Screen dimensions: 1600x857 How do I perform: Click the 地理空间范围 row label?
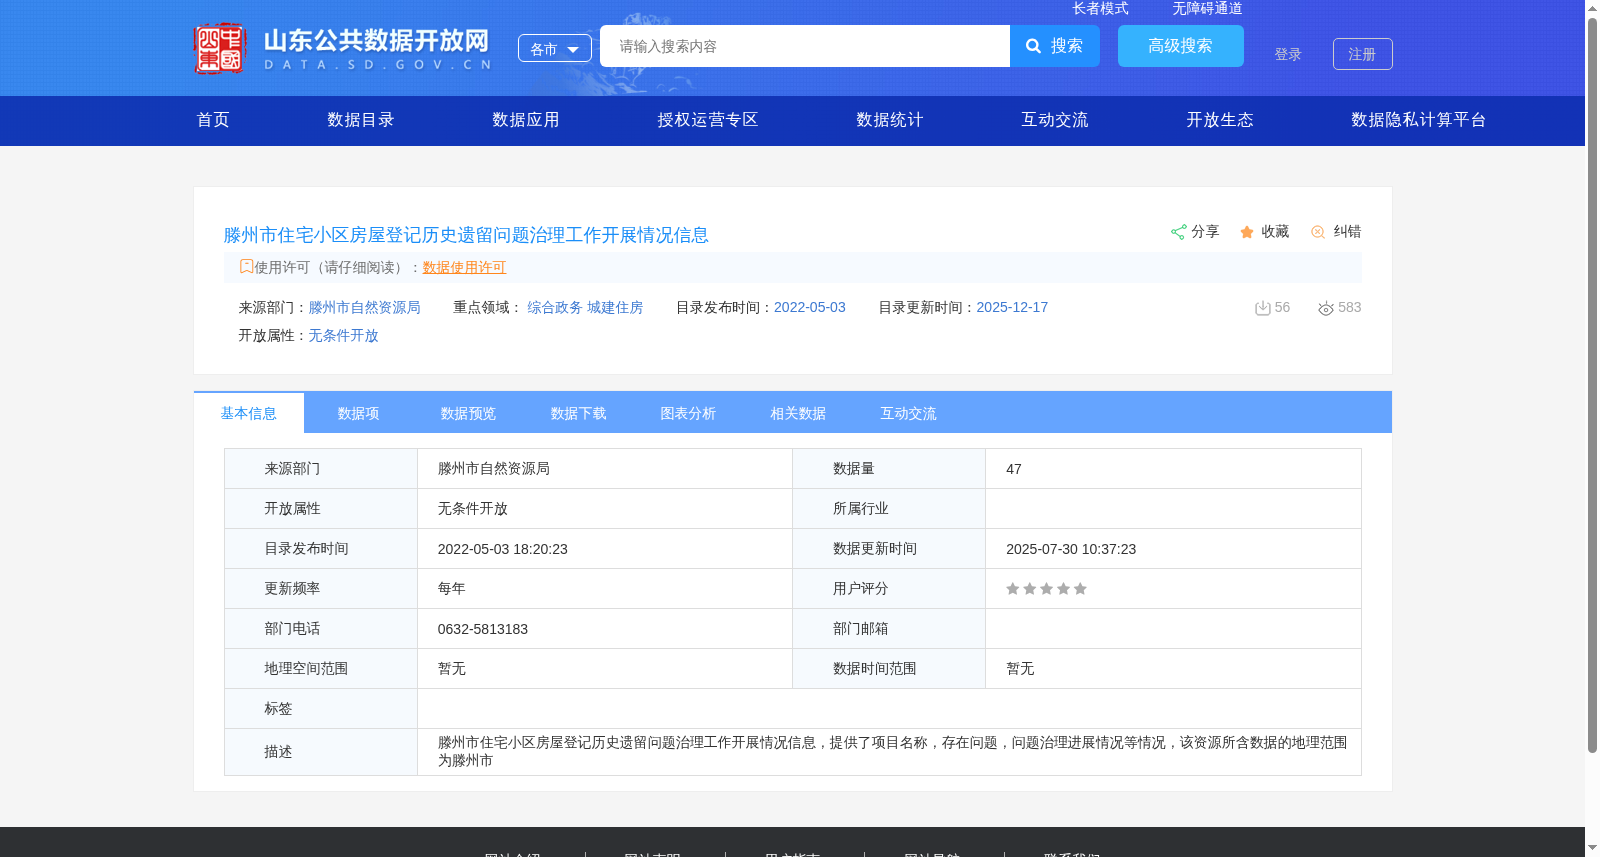306,669
